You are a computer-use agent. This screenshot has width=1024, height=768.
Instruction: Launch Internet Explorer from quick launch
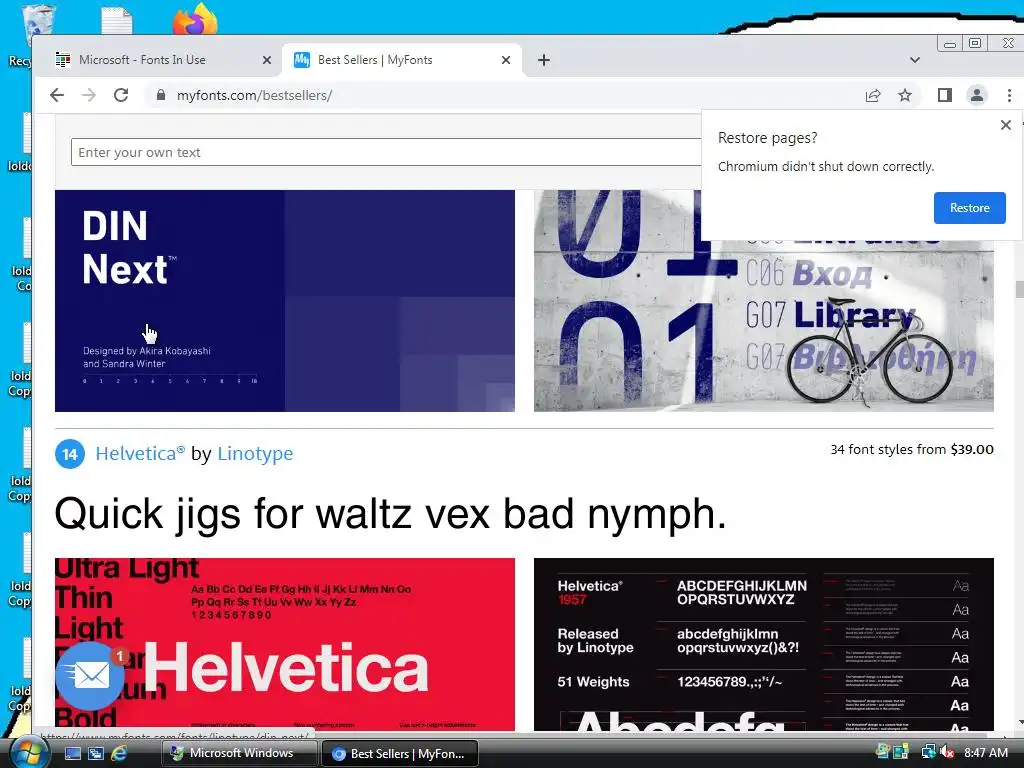(119, 753)
